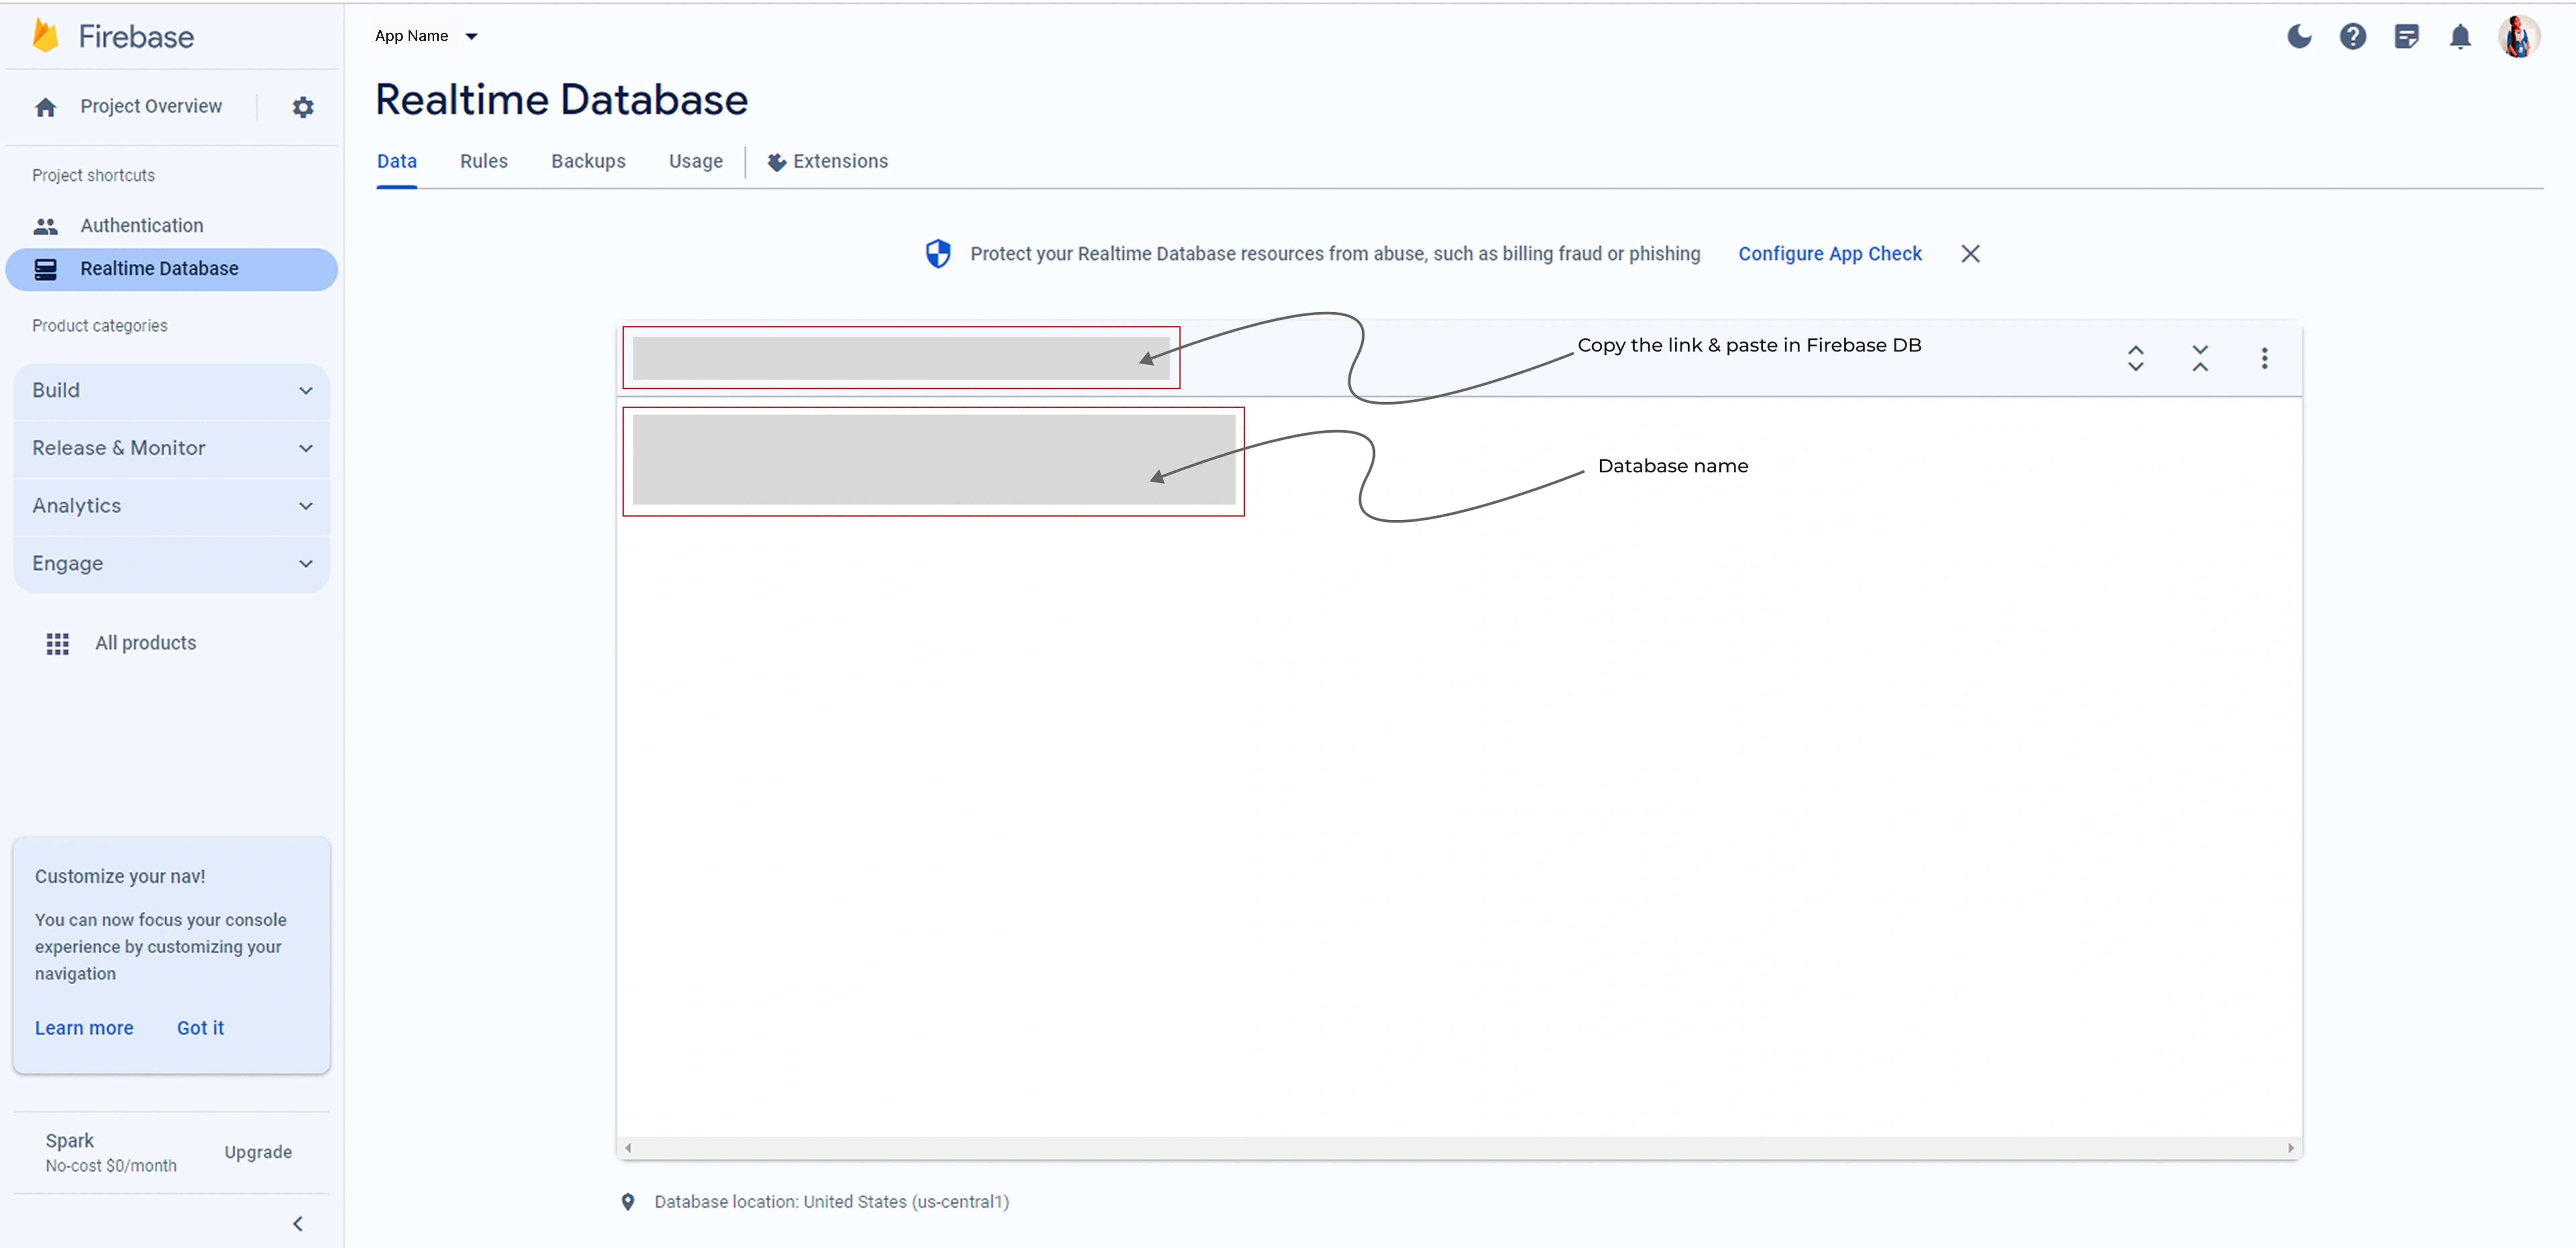Open the help question mark icon
This screenshot has width=2576, height=1248.
2353,37
